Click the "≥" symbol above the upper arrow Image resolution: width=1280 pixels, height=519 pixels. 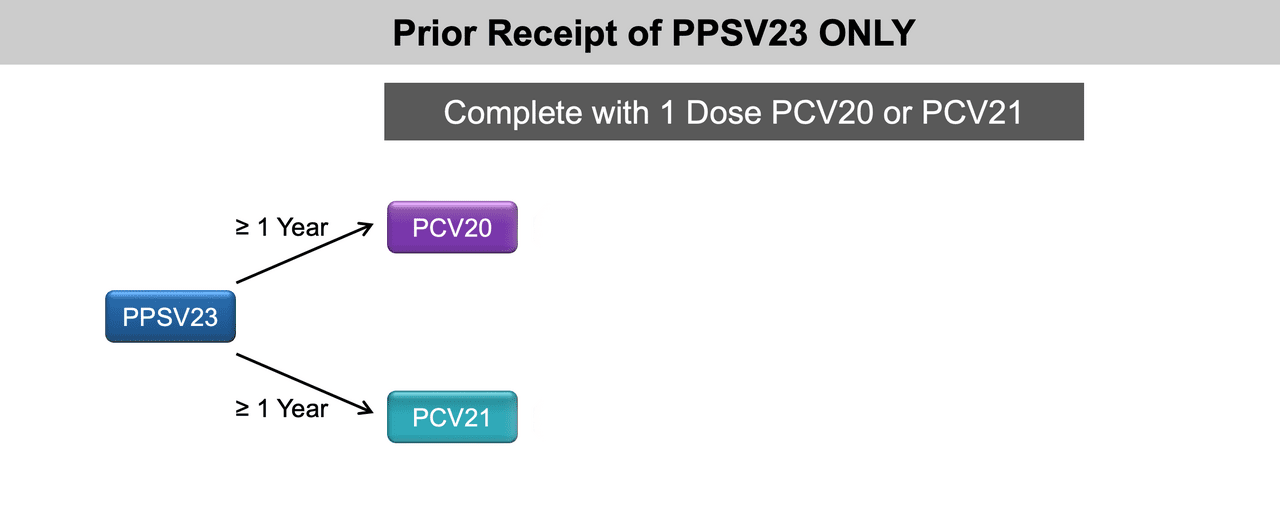pyautogui.click(x=242, y=229)
